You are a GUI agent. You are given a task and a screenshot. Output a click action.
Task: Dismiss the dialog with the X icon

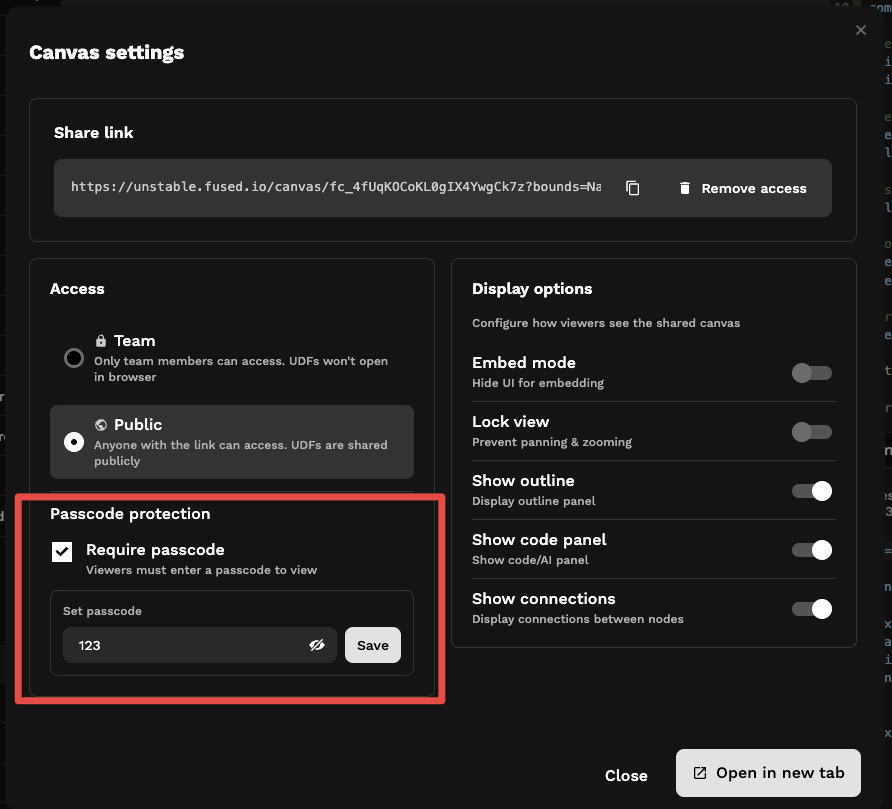[x=861, y=29]
